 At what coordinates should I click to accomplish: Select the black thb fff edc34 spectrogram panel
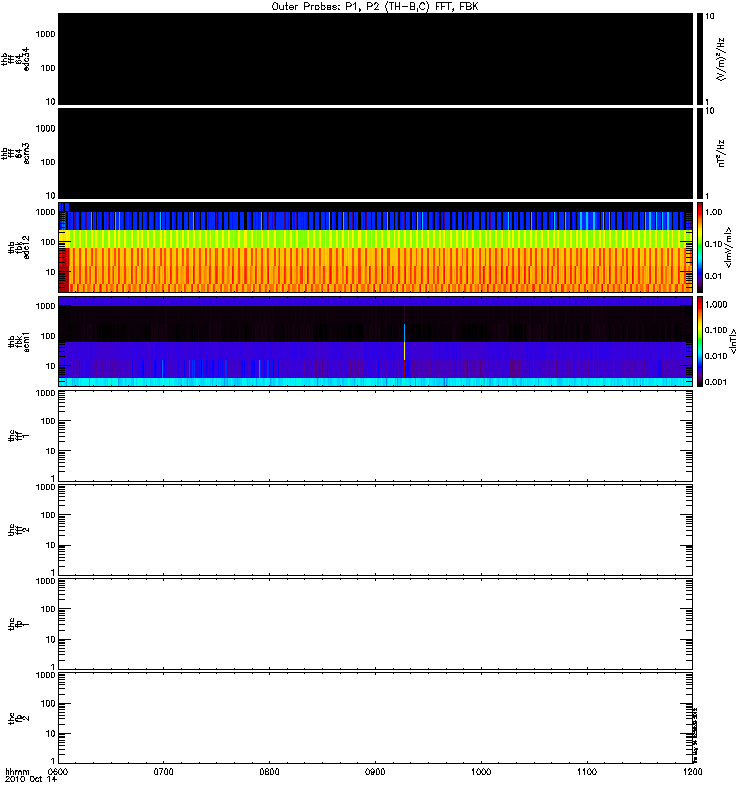(x=376, y=59)
